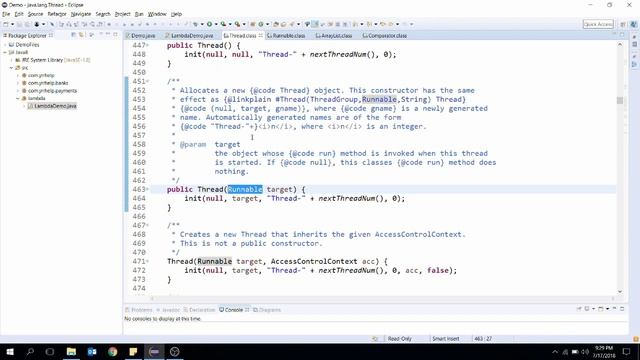Open Outlook from the taskbar
The height and width of the screenshot is (360, 640).
(92, 351)
